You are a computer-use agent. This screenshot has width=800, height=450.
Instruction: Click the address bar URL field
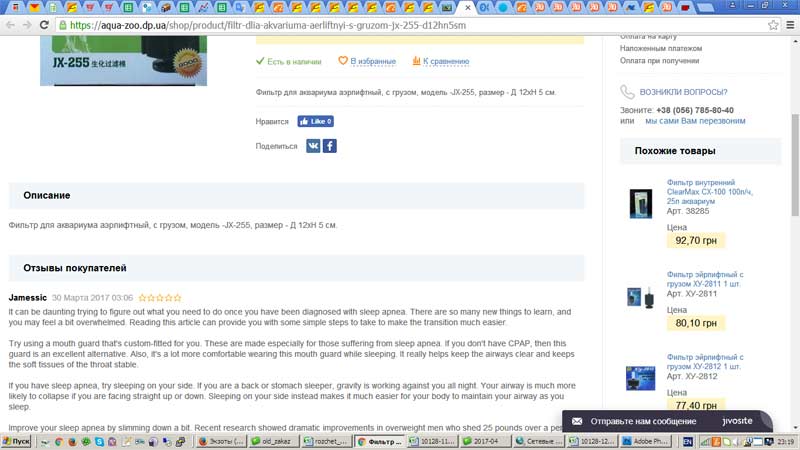pyautogui.click(x=400, y=25)
